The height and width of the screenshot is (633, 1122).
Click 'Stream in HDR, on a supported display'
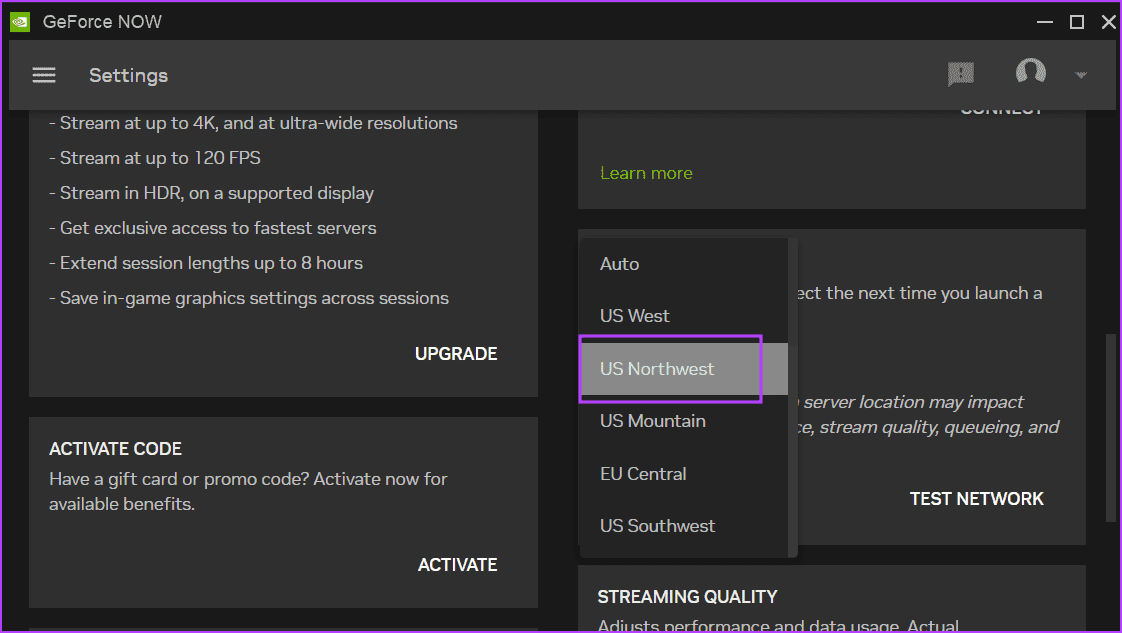(211, 193)
